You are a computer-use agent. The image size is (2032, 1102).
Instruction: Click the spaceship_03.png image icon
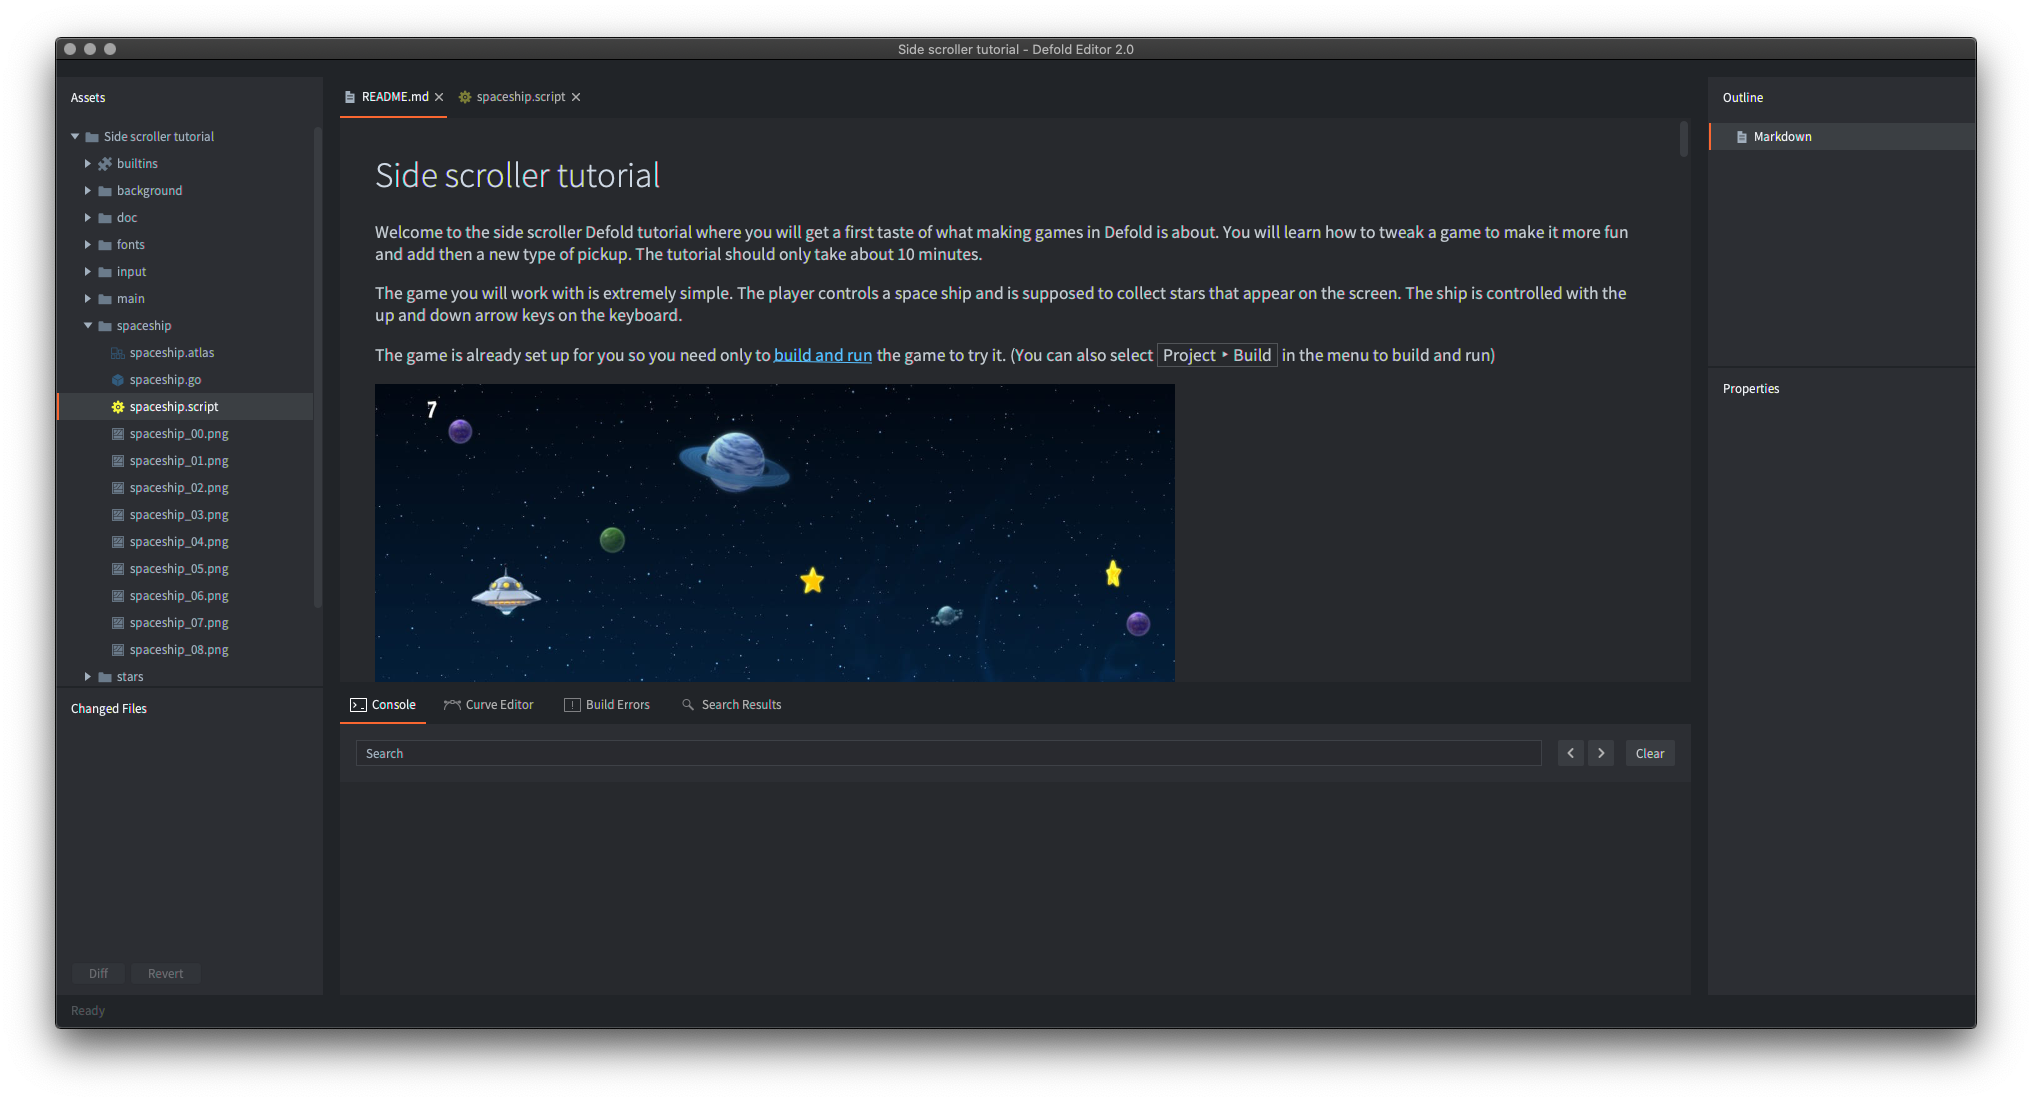click(118, 515)
